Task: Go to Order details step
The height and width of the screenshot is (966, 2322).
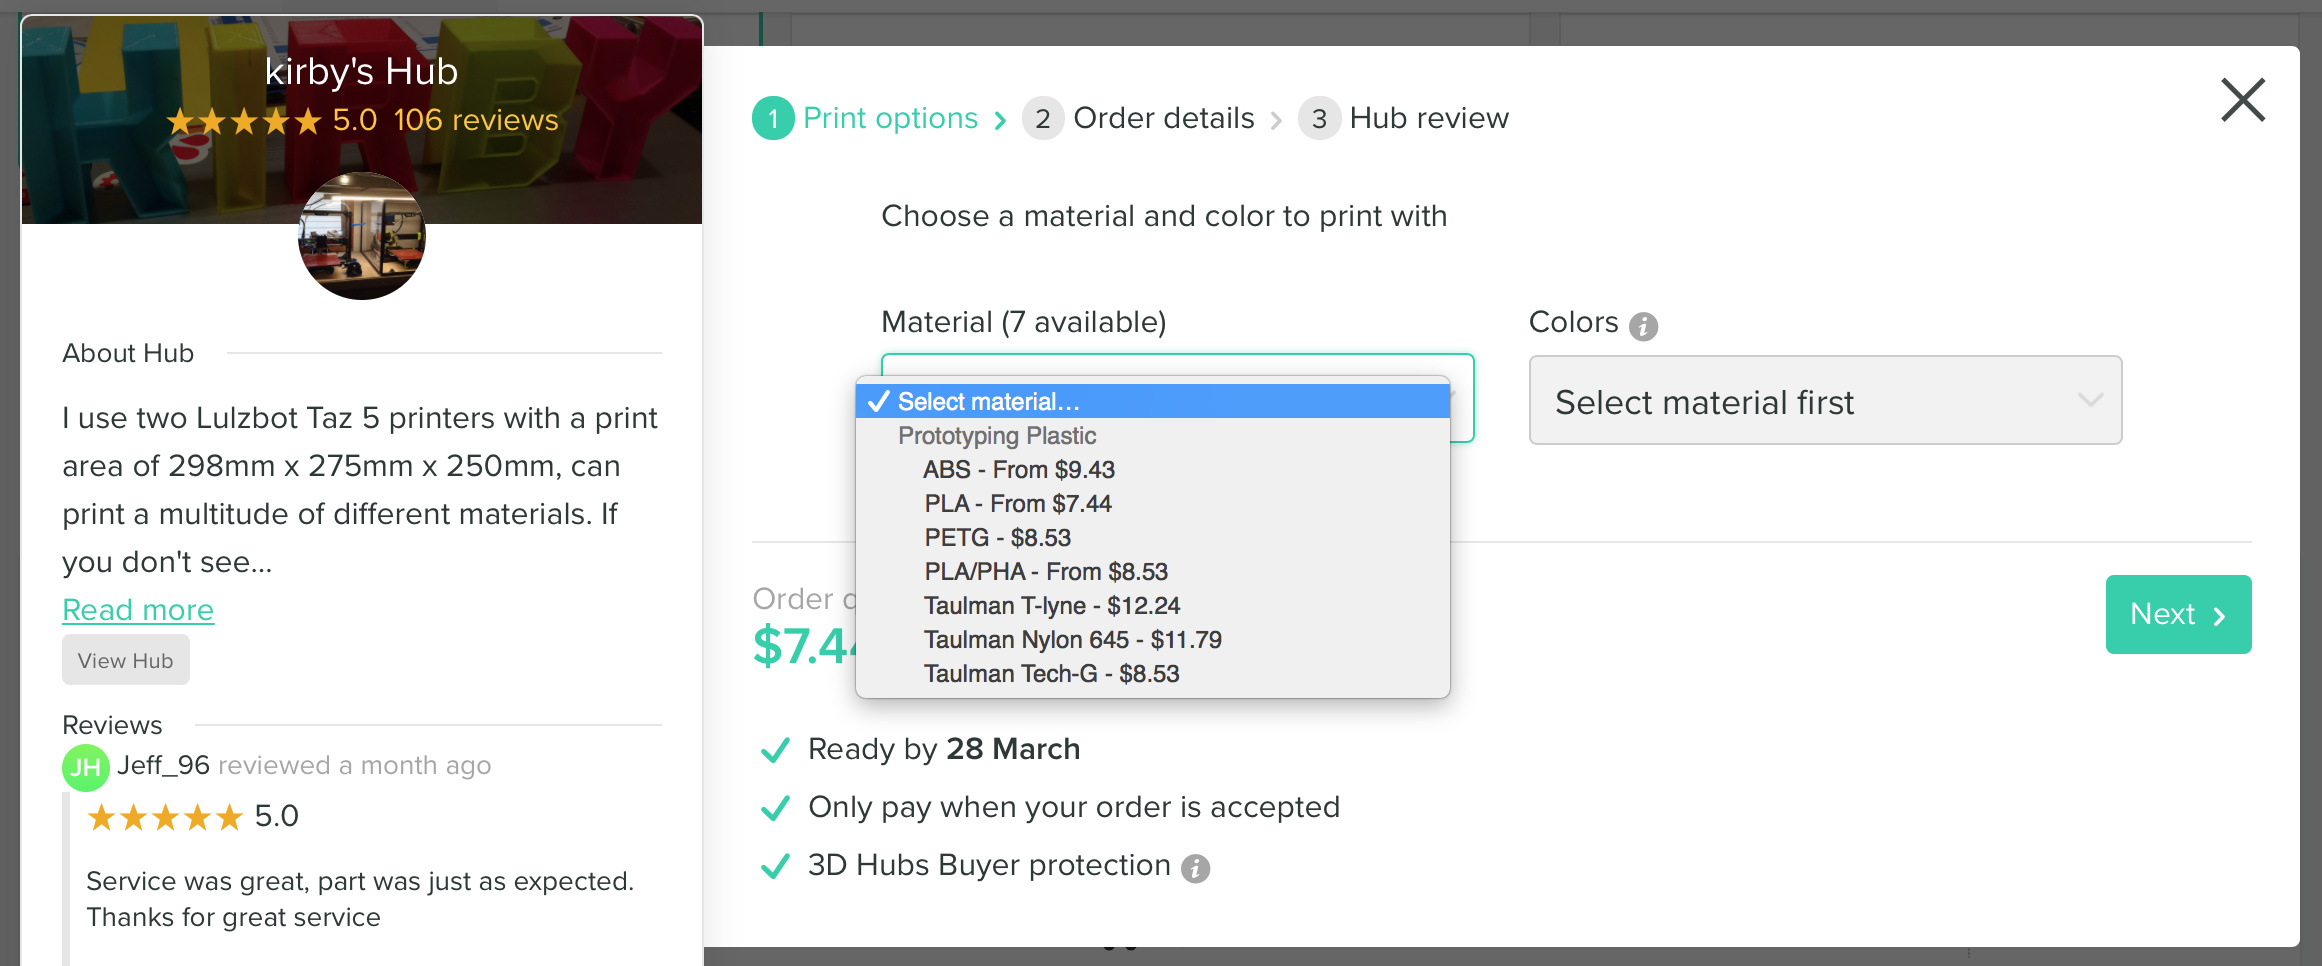Action: point(1163,119)
